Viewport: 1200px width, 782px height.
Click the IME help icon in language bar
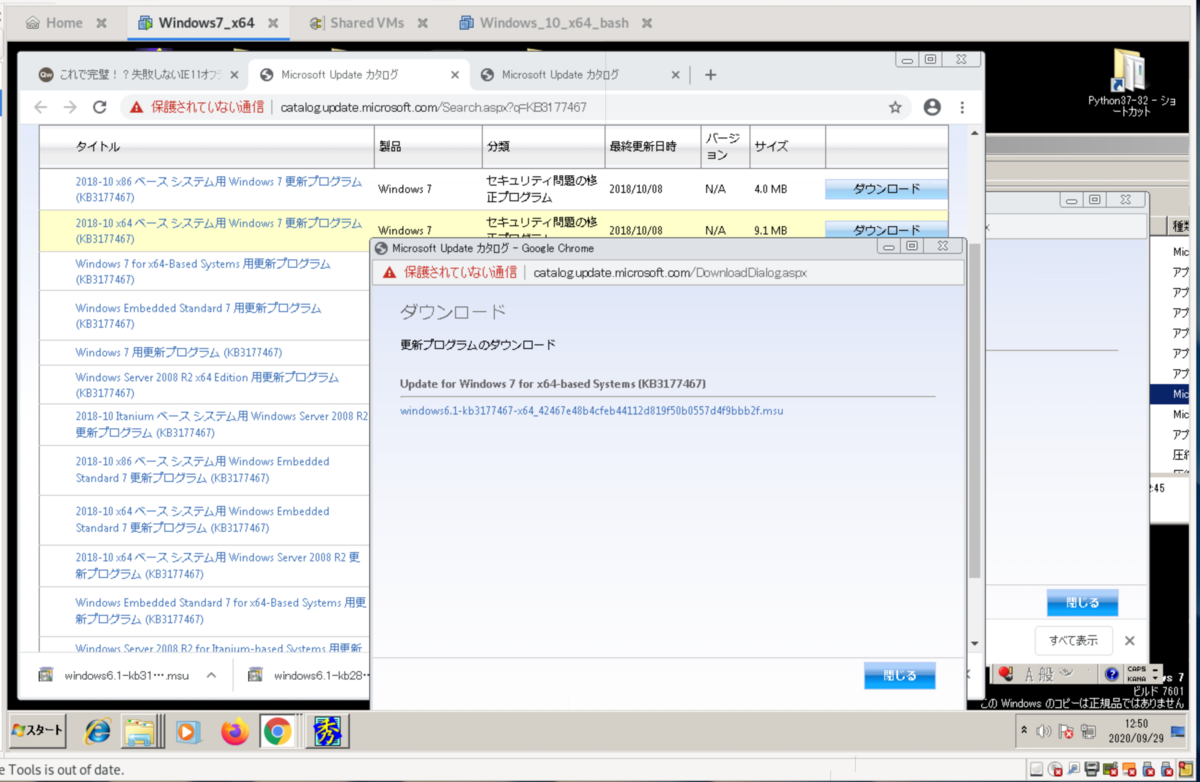[1111, 674]
